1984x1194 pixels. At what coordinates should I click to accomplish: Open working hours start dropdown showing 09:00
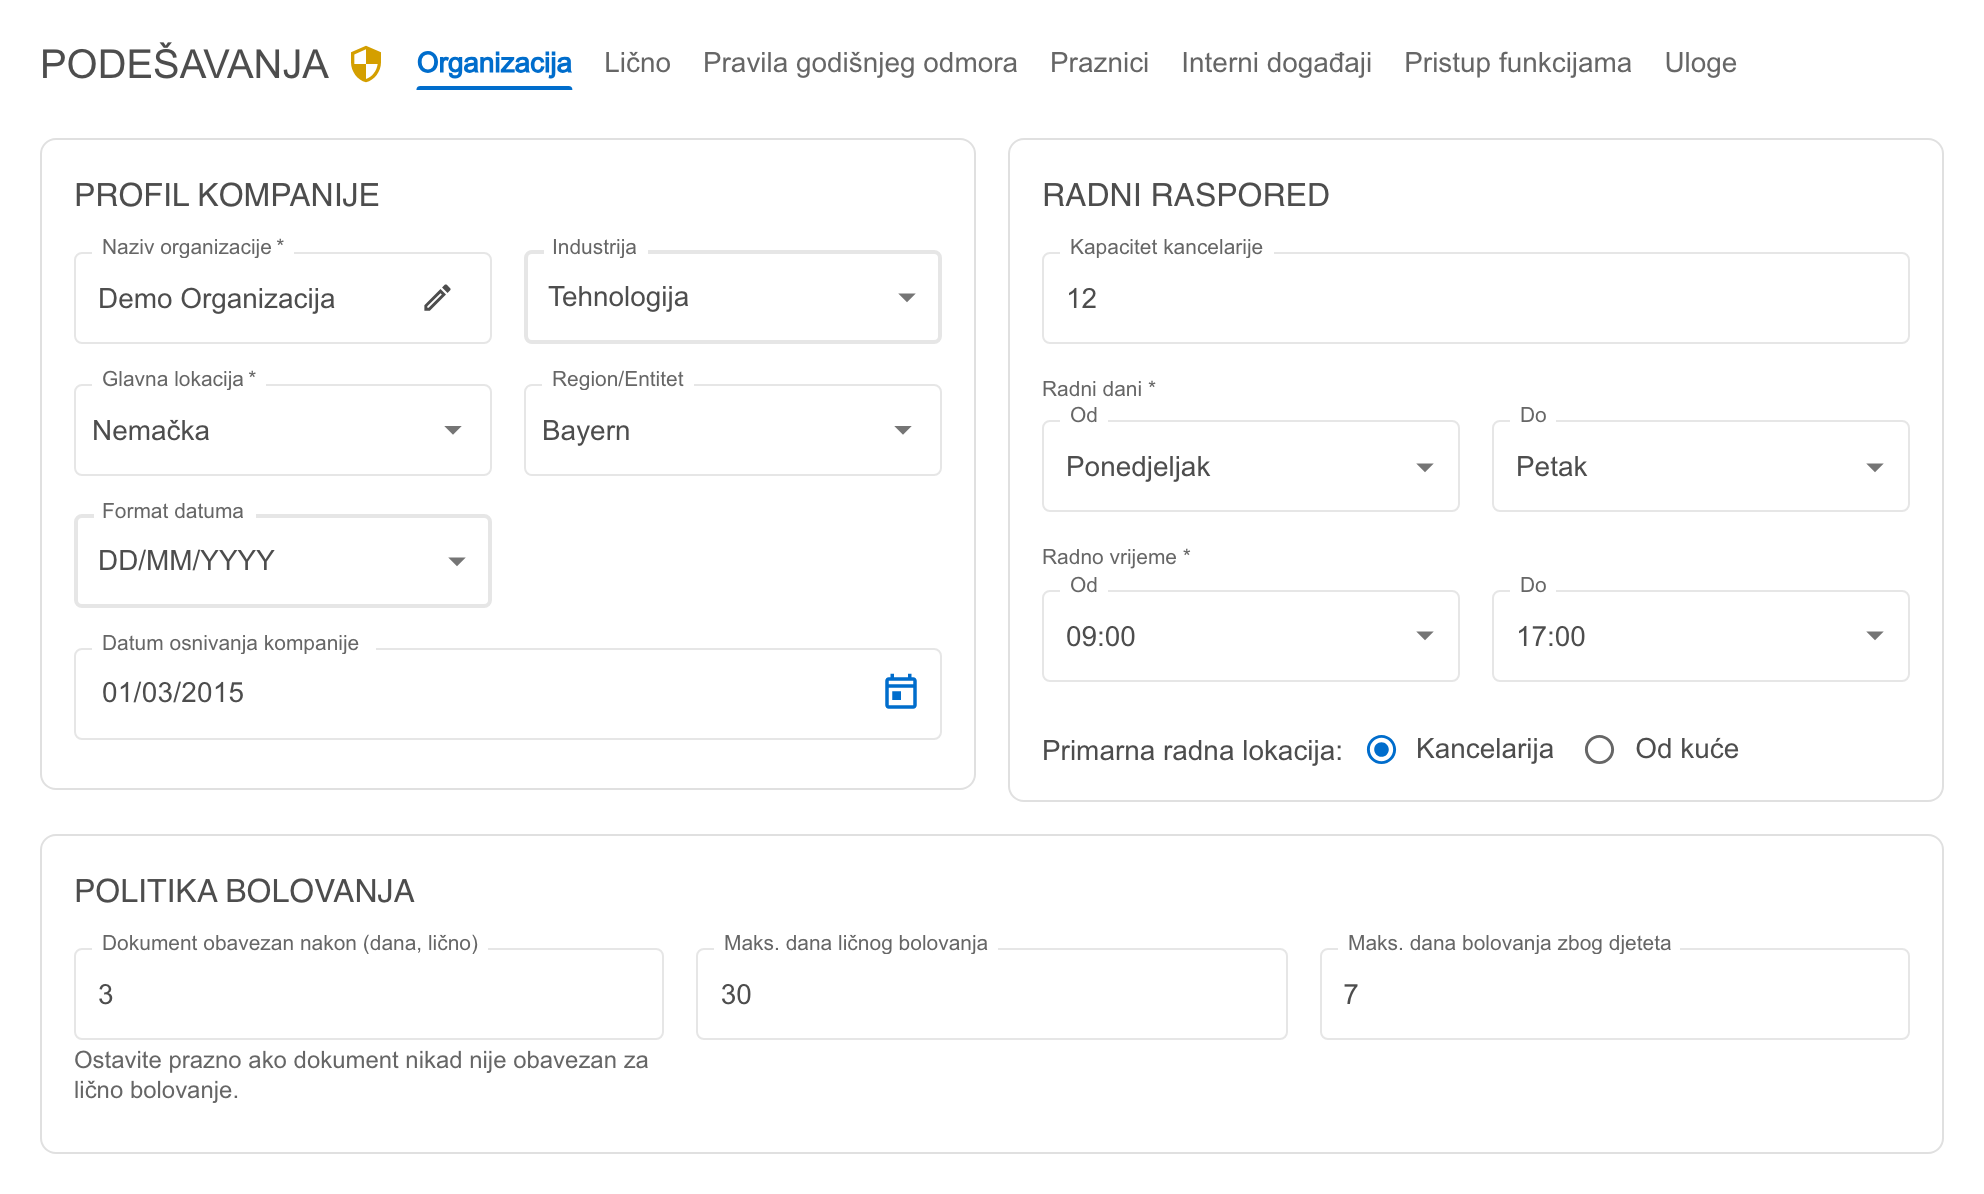(x=1251, y=636)
